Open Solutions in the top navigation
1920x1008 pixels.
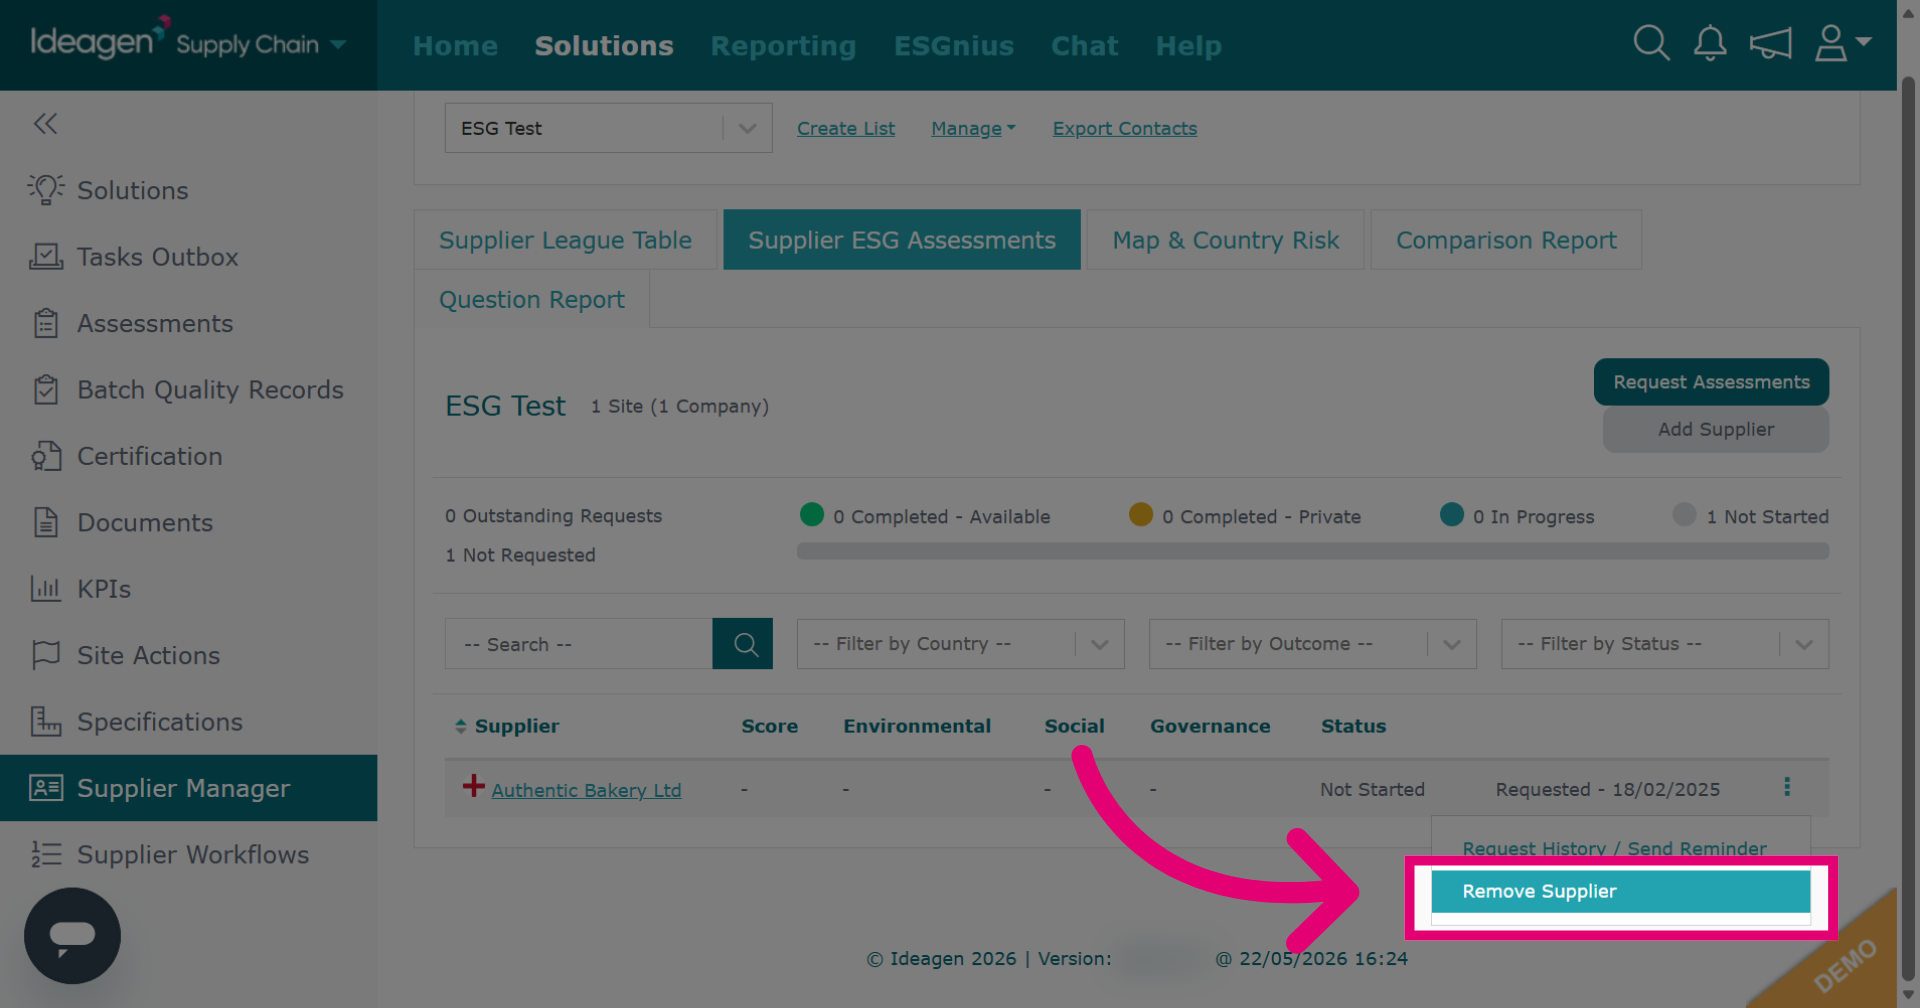pos(604,46)
